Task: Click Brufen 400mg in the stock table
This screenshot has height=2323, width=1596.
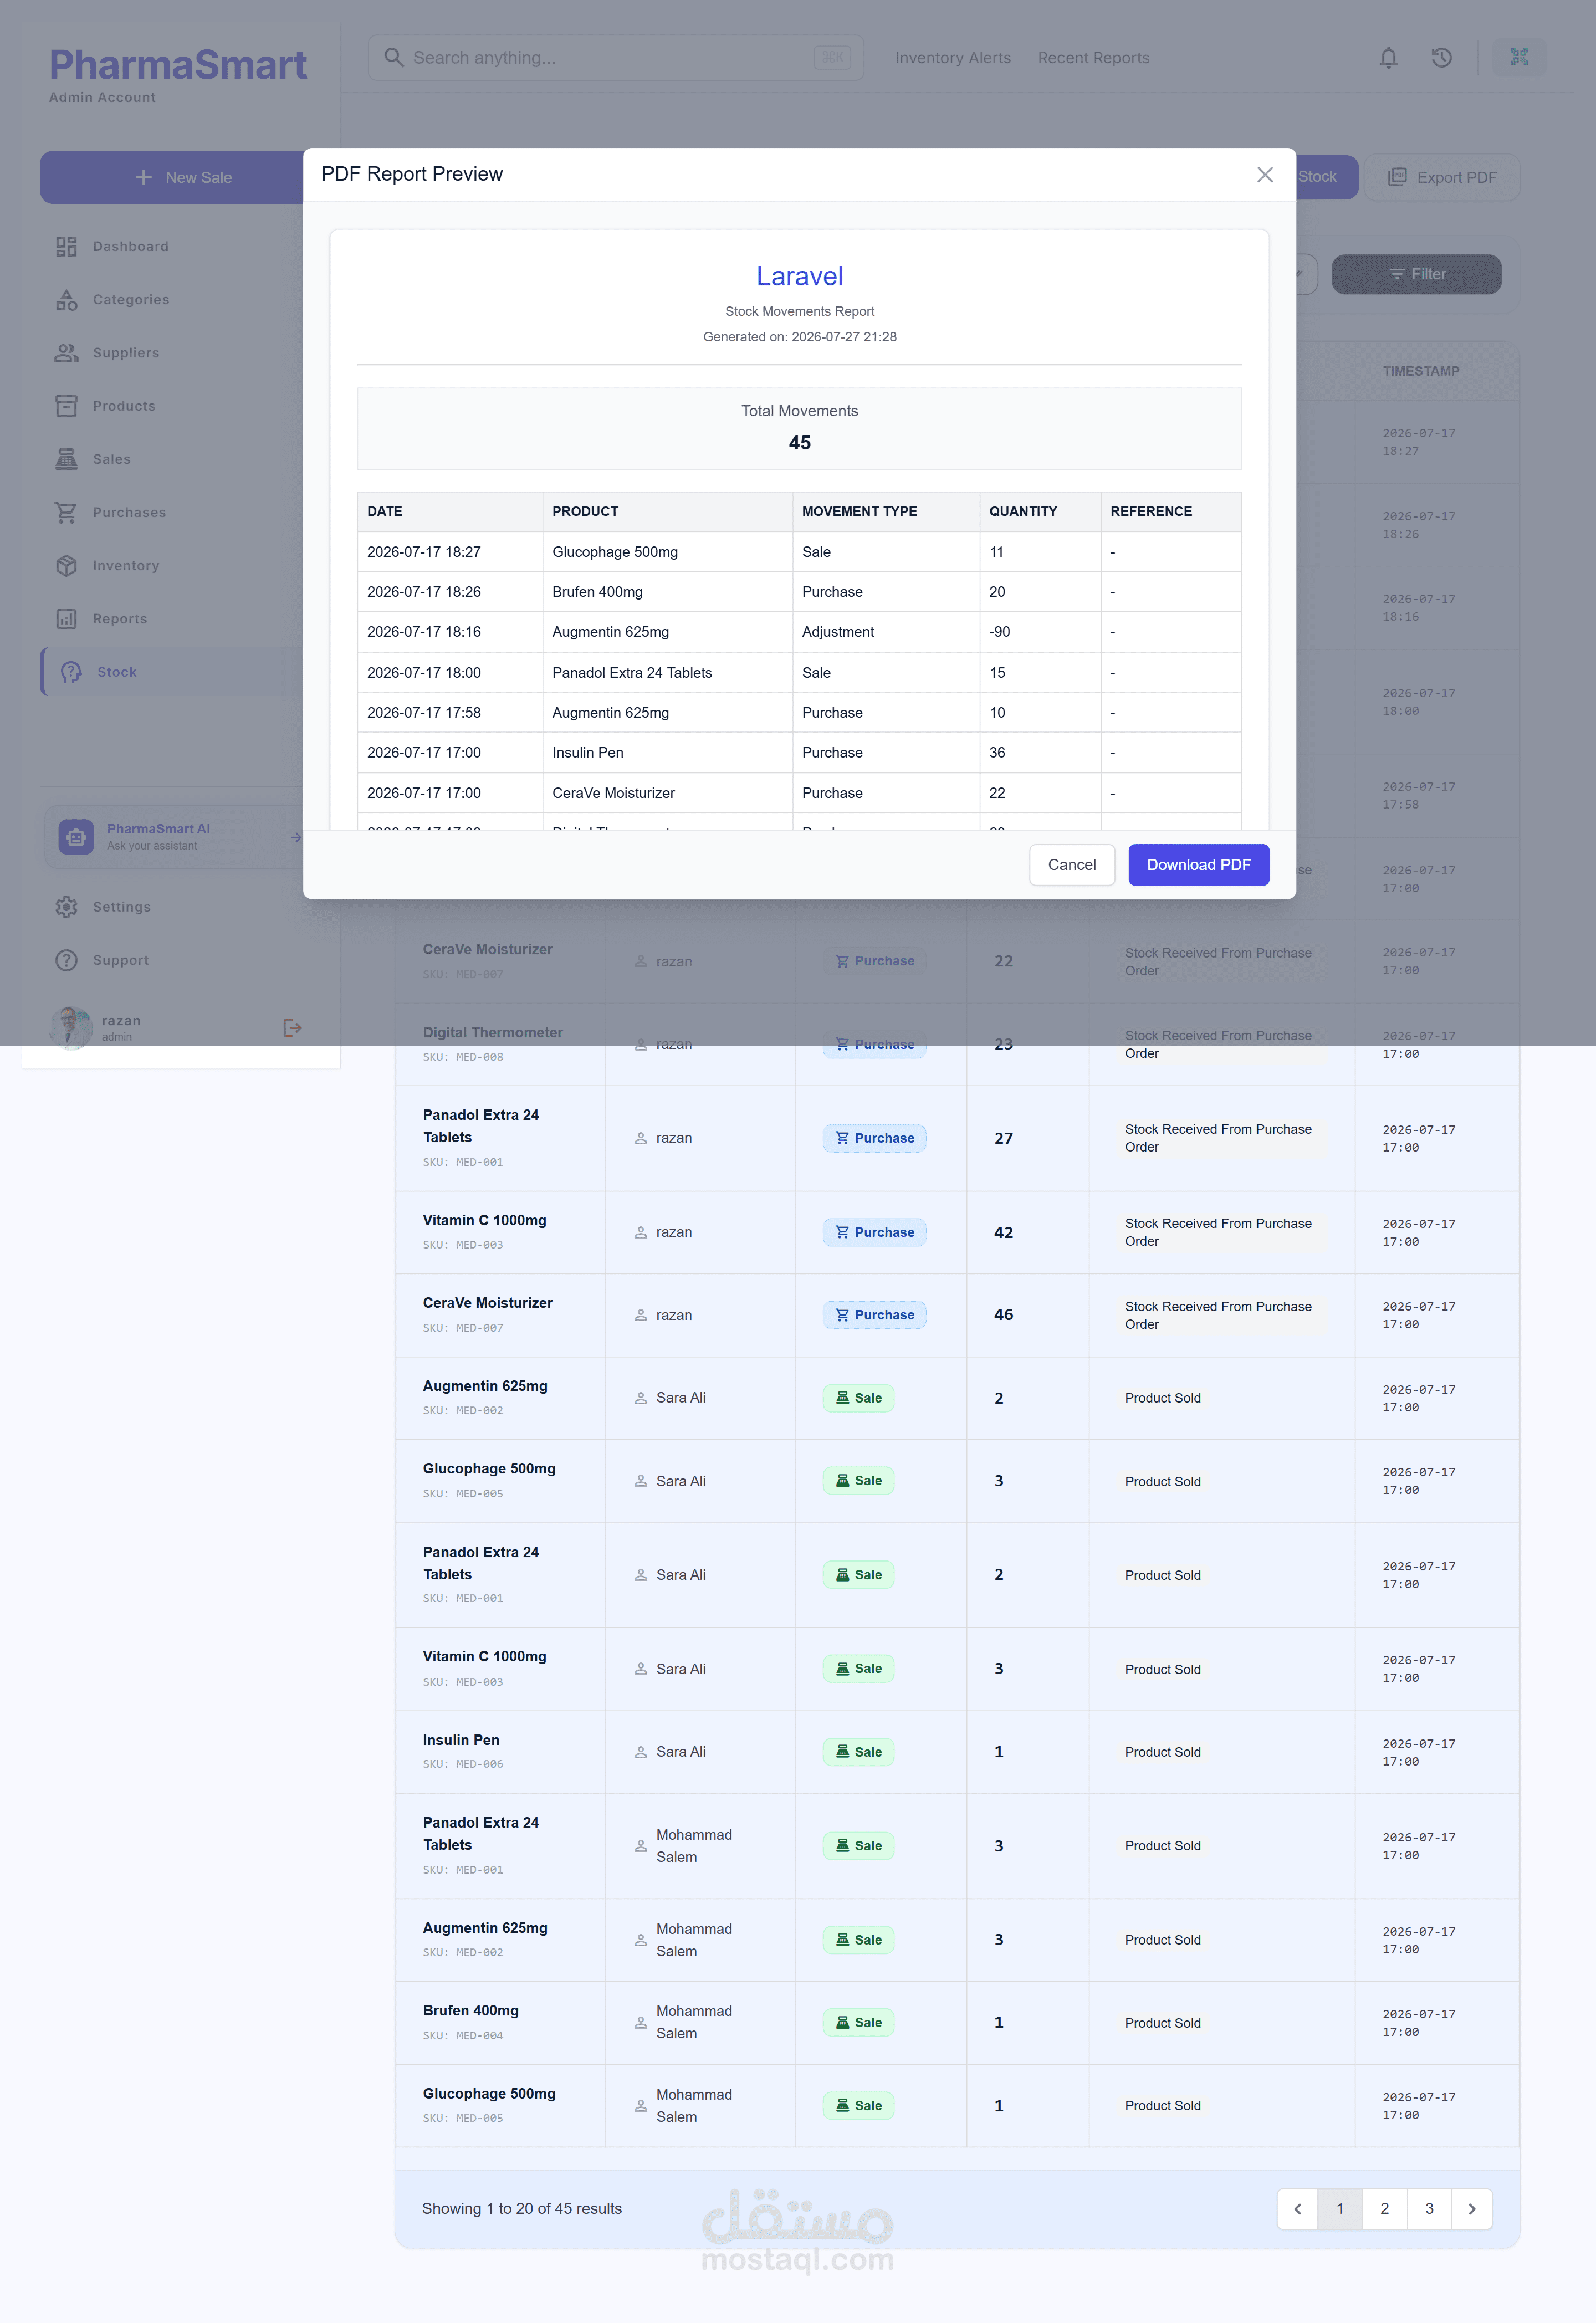Action: pyautogui.click(x=470, y=2011)
